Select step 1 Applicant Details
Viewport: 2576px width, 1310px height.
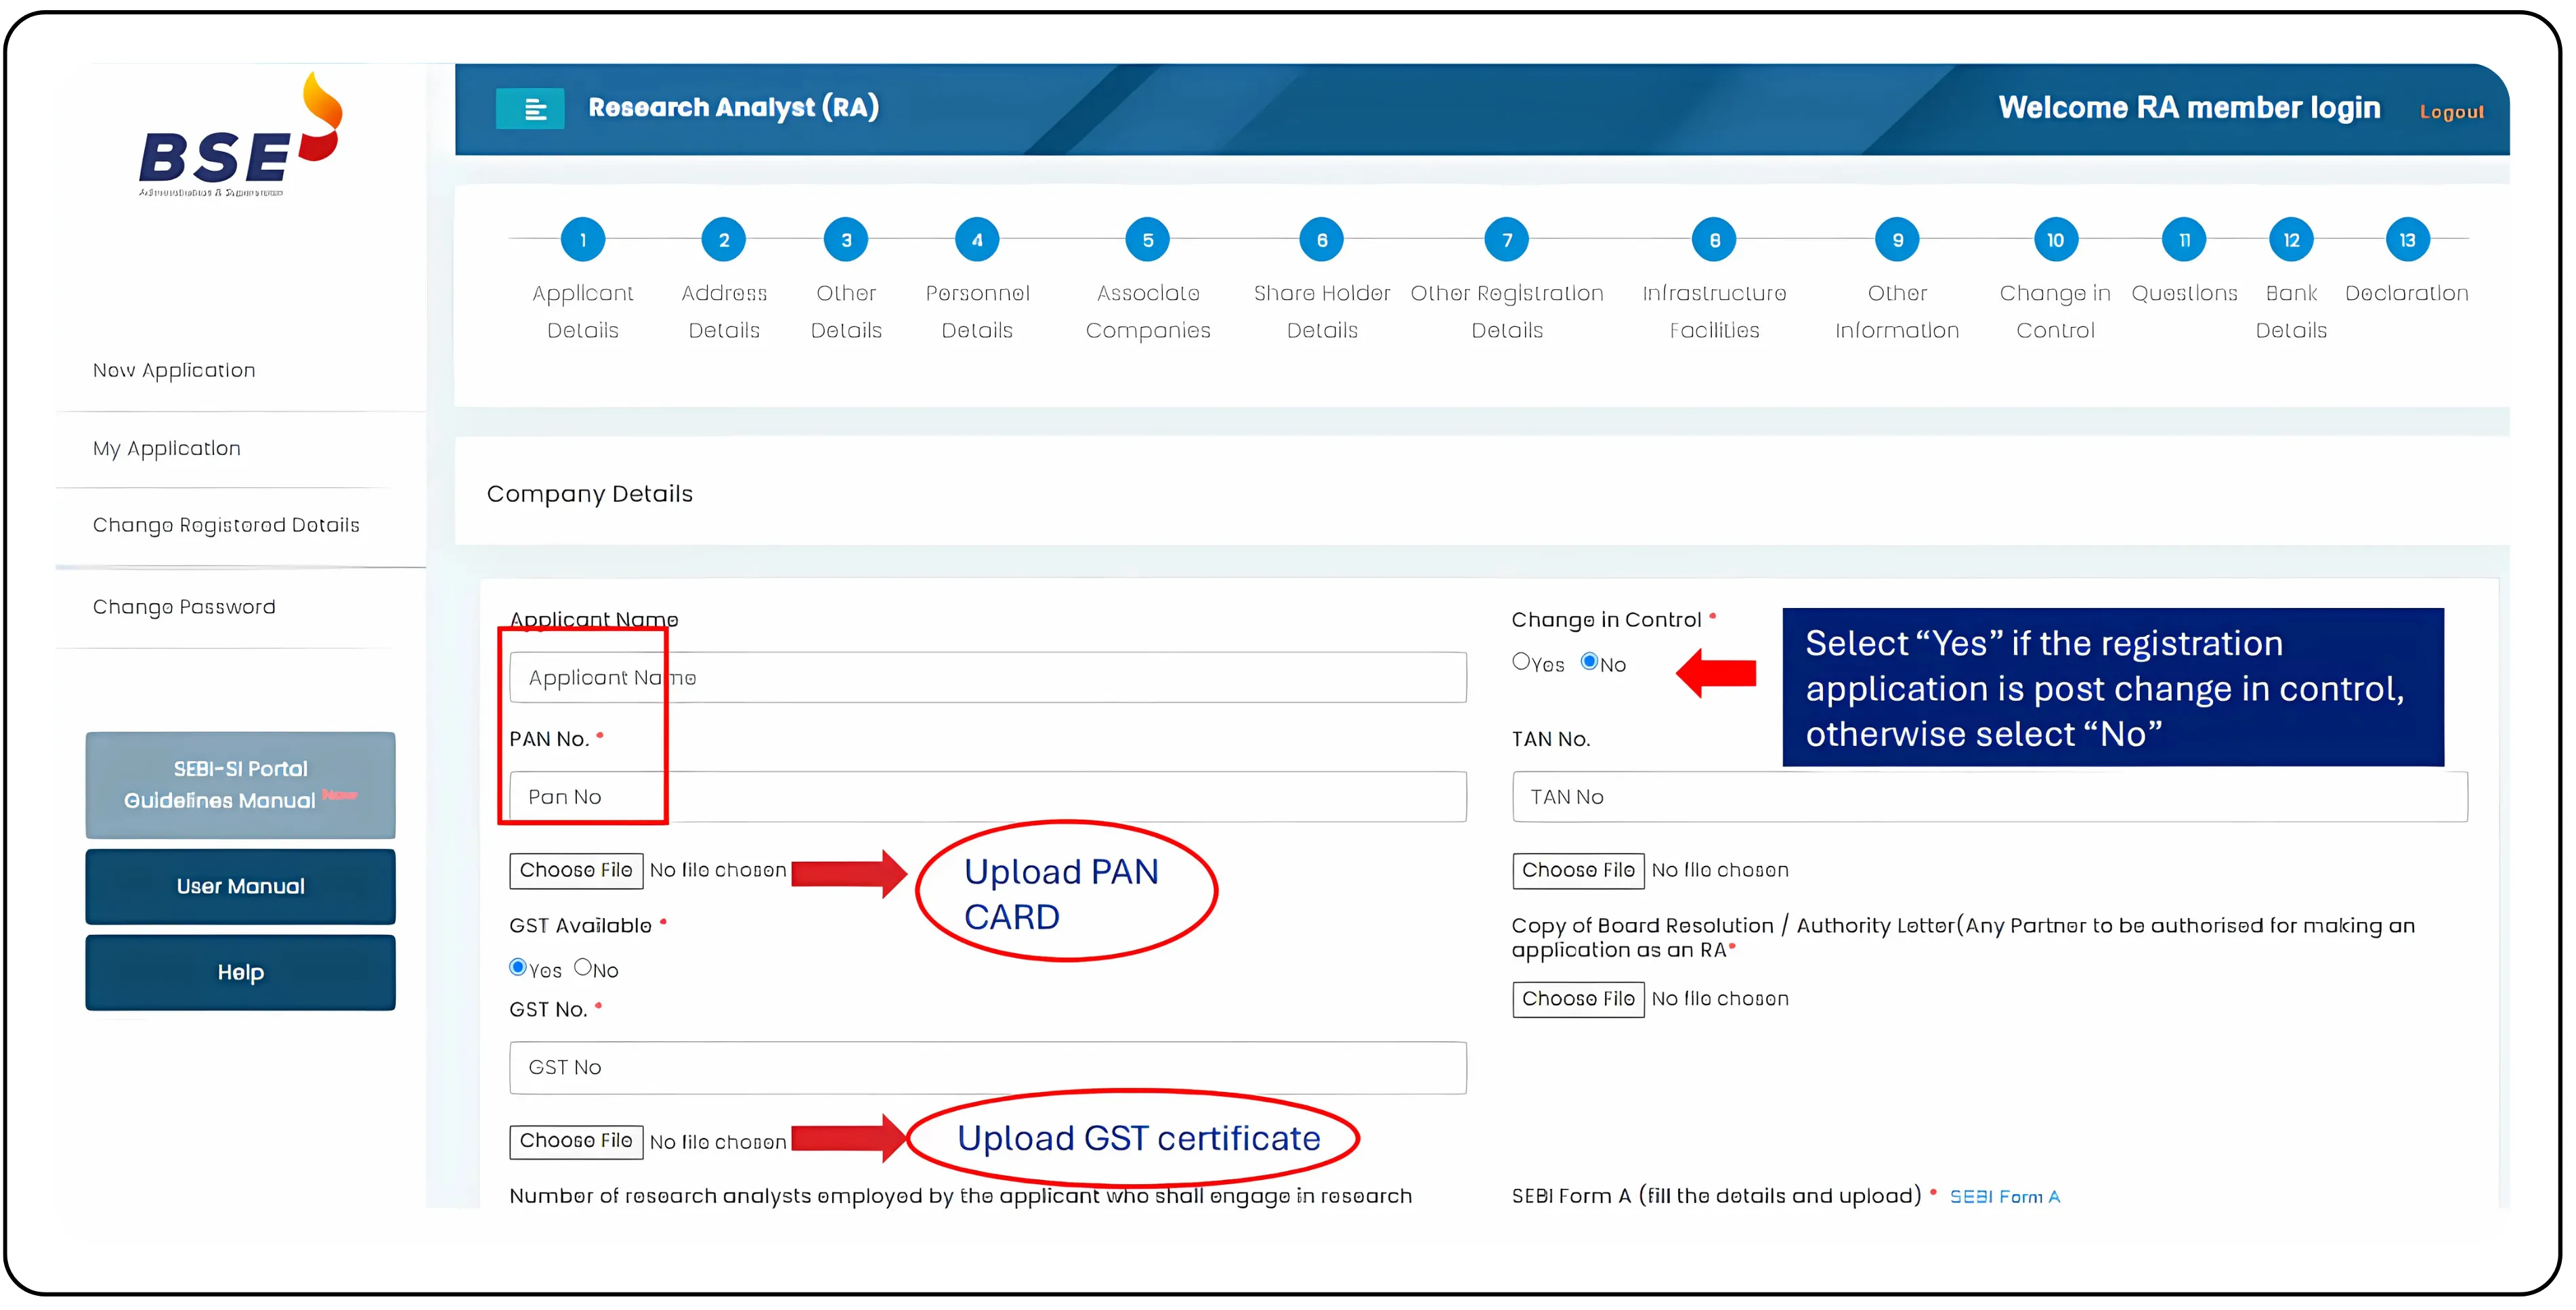pyautogui.click(x=583, y=239)
